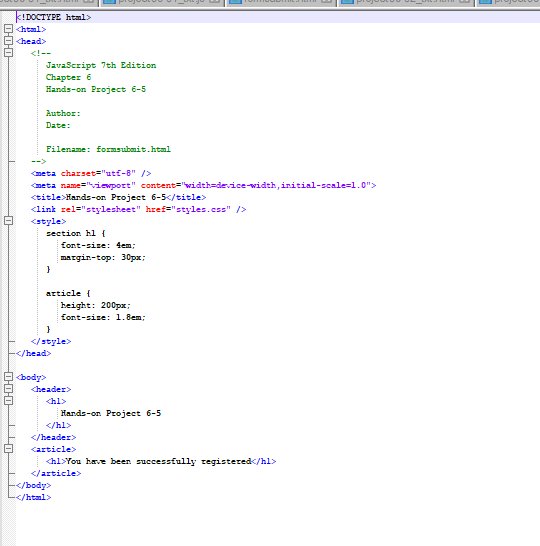This screenshot has width=540, height=546.
Task: Click the opening <style> tag text
Action: click(48, 221)
